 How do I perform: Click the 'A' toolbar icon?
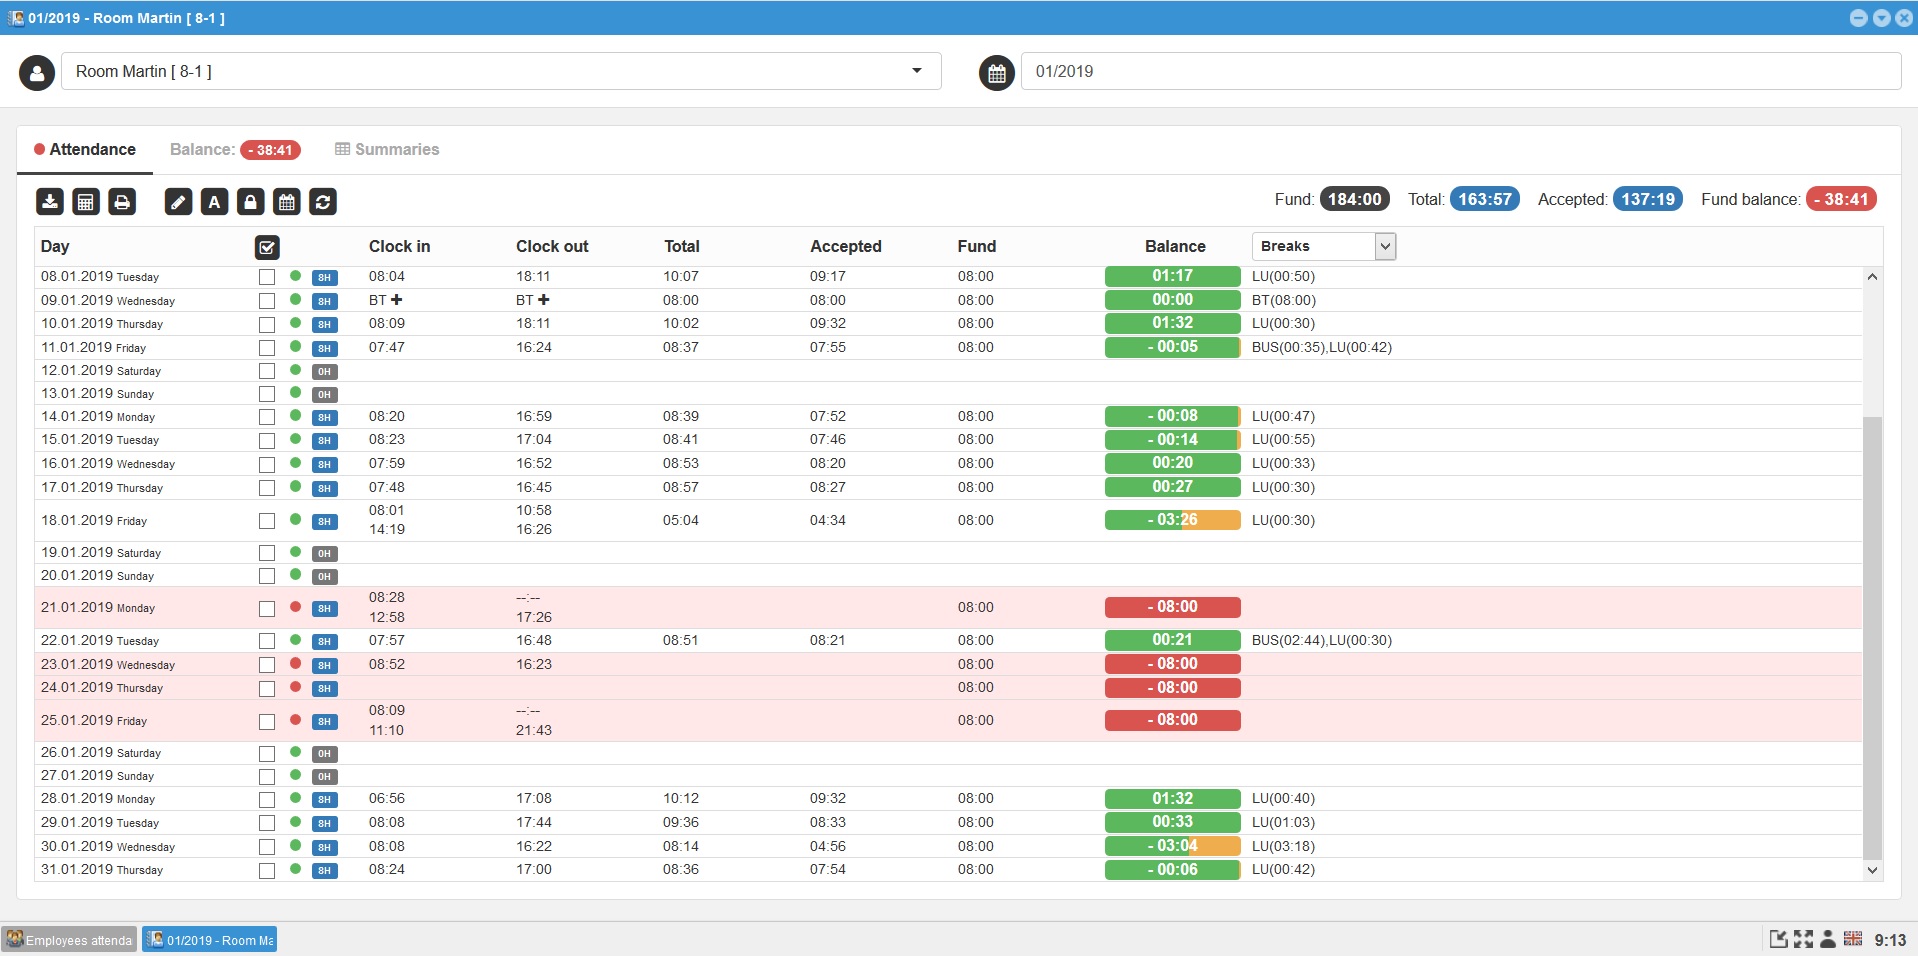coord(214,202)
